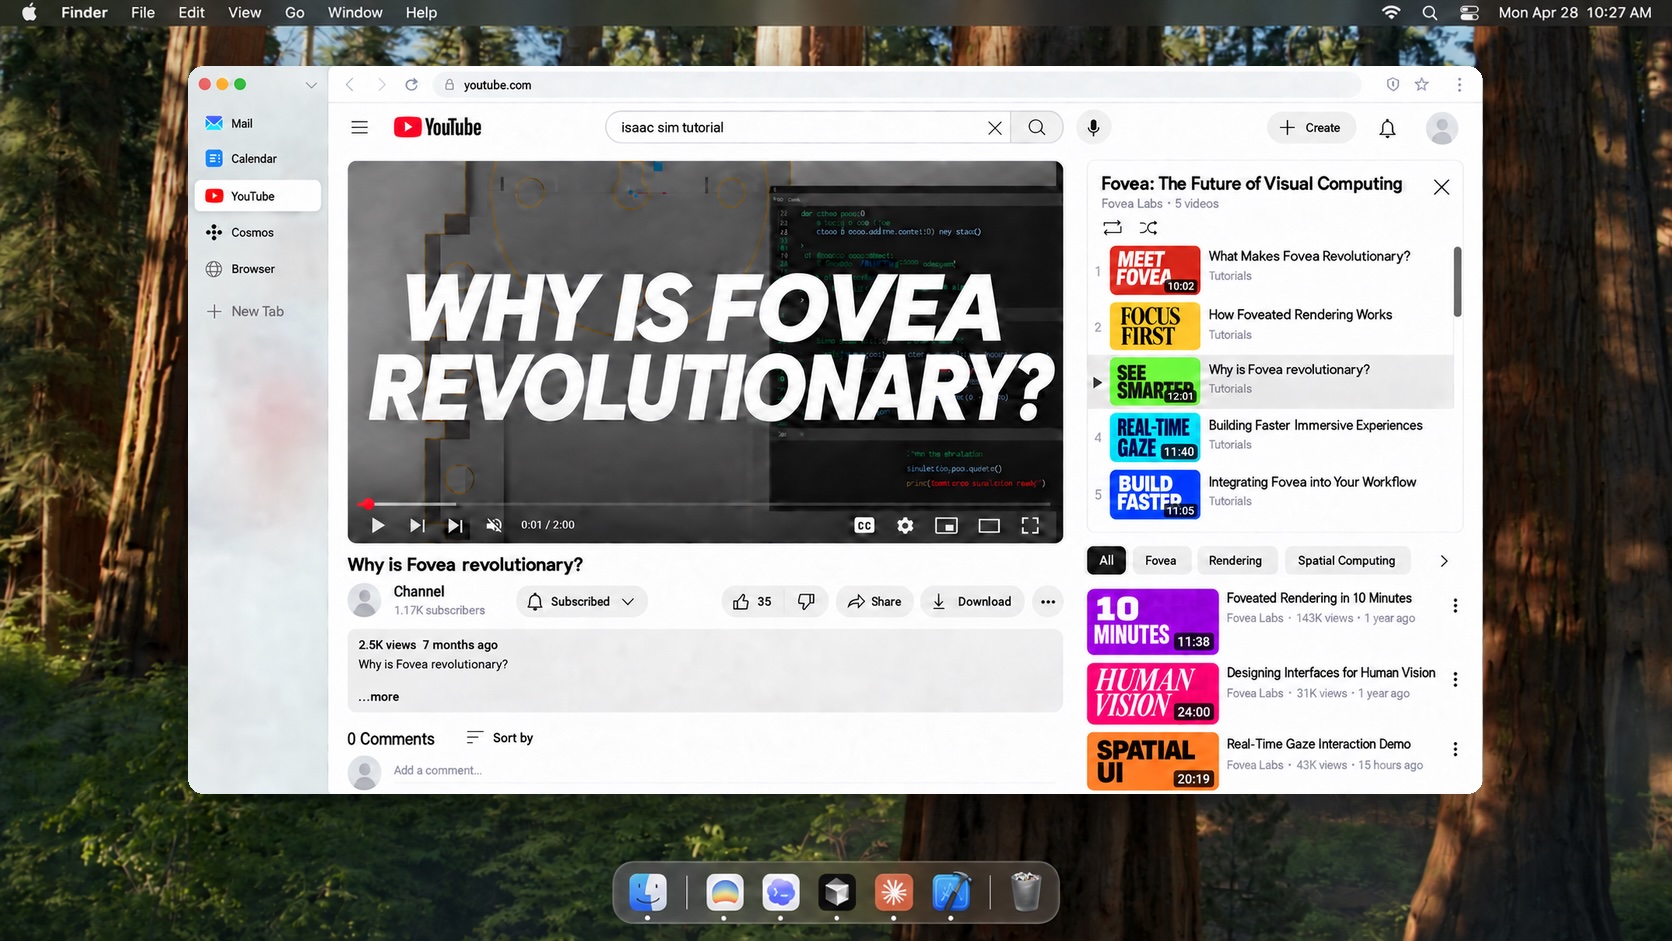Open Sort by comments menu
1672x941 pixels.
[500, 737]
